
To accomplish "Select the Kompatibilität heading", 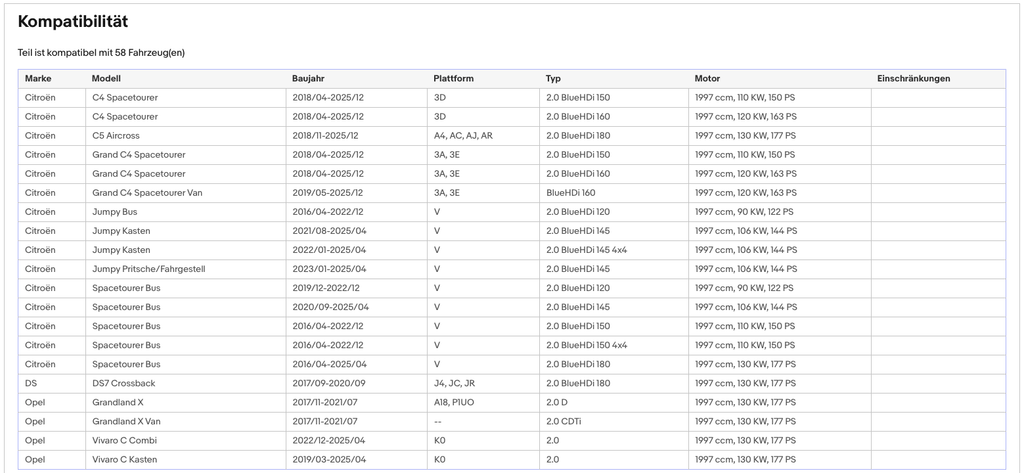I will (x=72, y=22).
